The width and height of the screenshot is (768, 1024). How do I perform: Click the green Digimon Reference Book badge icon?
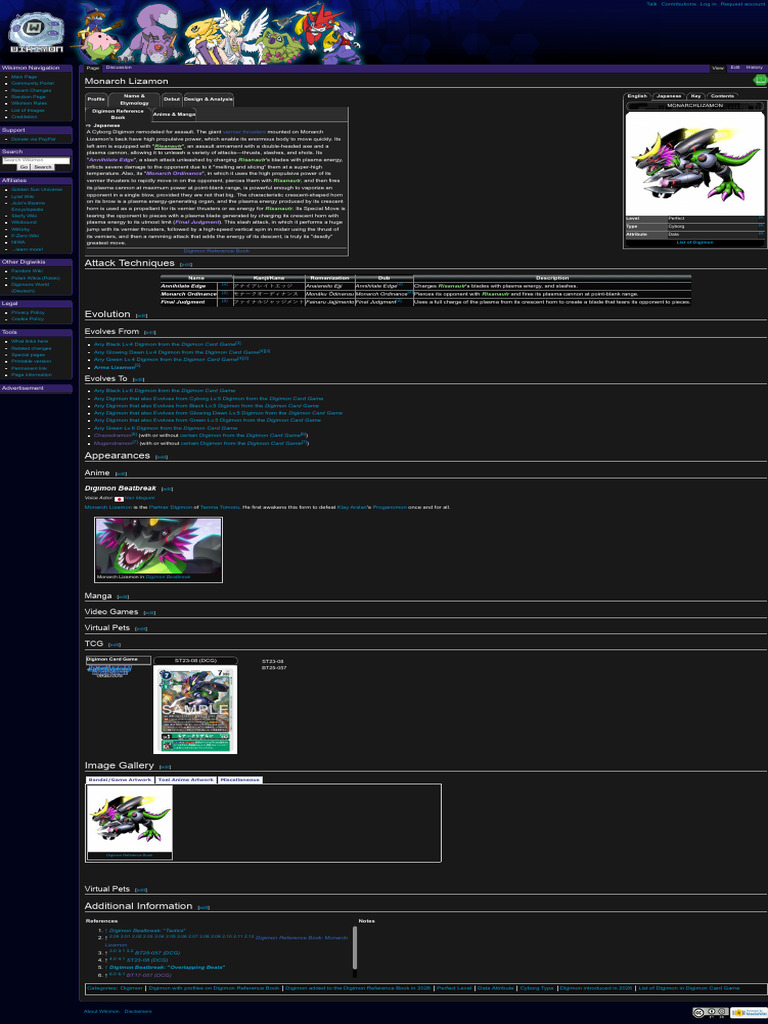point(760,80)
